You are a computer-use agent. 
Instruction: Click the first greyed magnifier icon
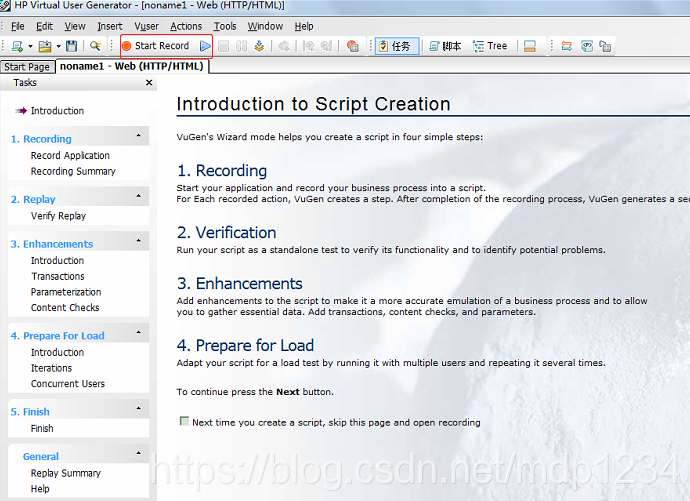tap(309, 46)
